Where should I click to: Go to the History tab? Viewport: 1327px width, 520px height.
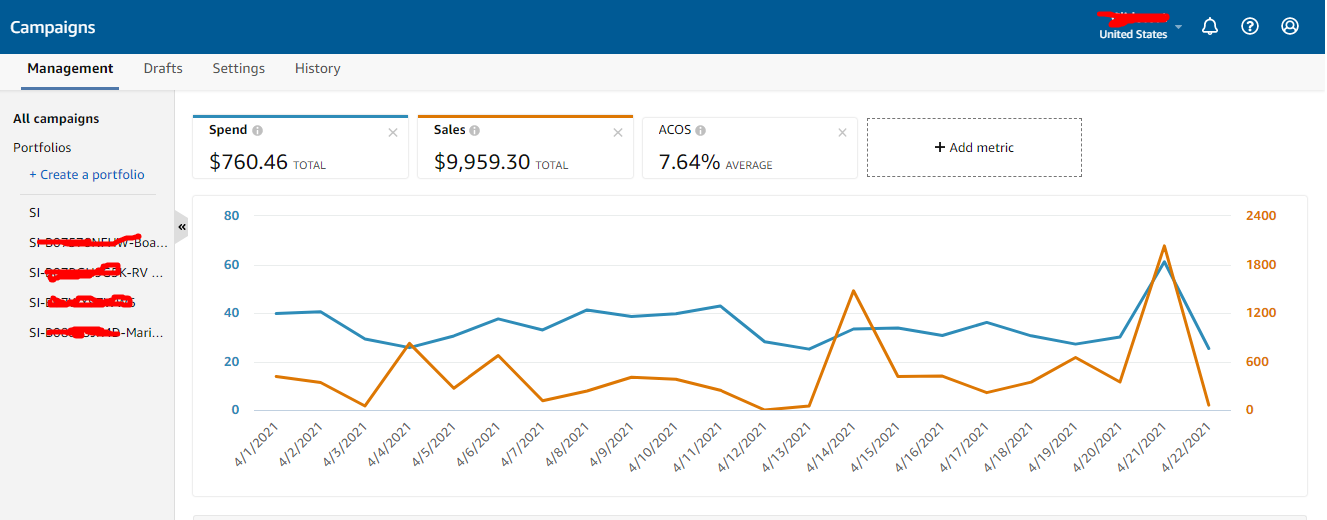(x=317, y=69)
